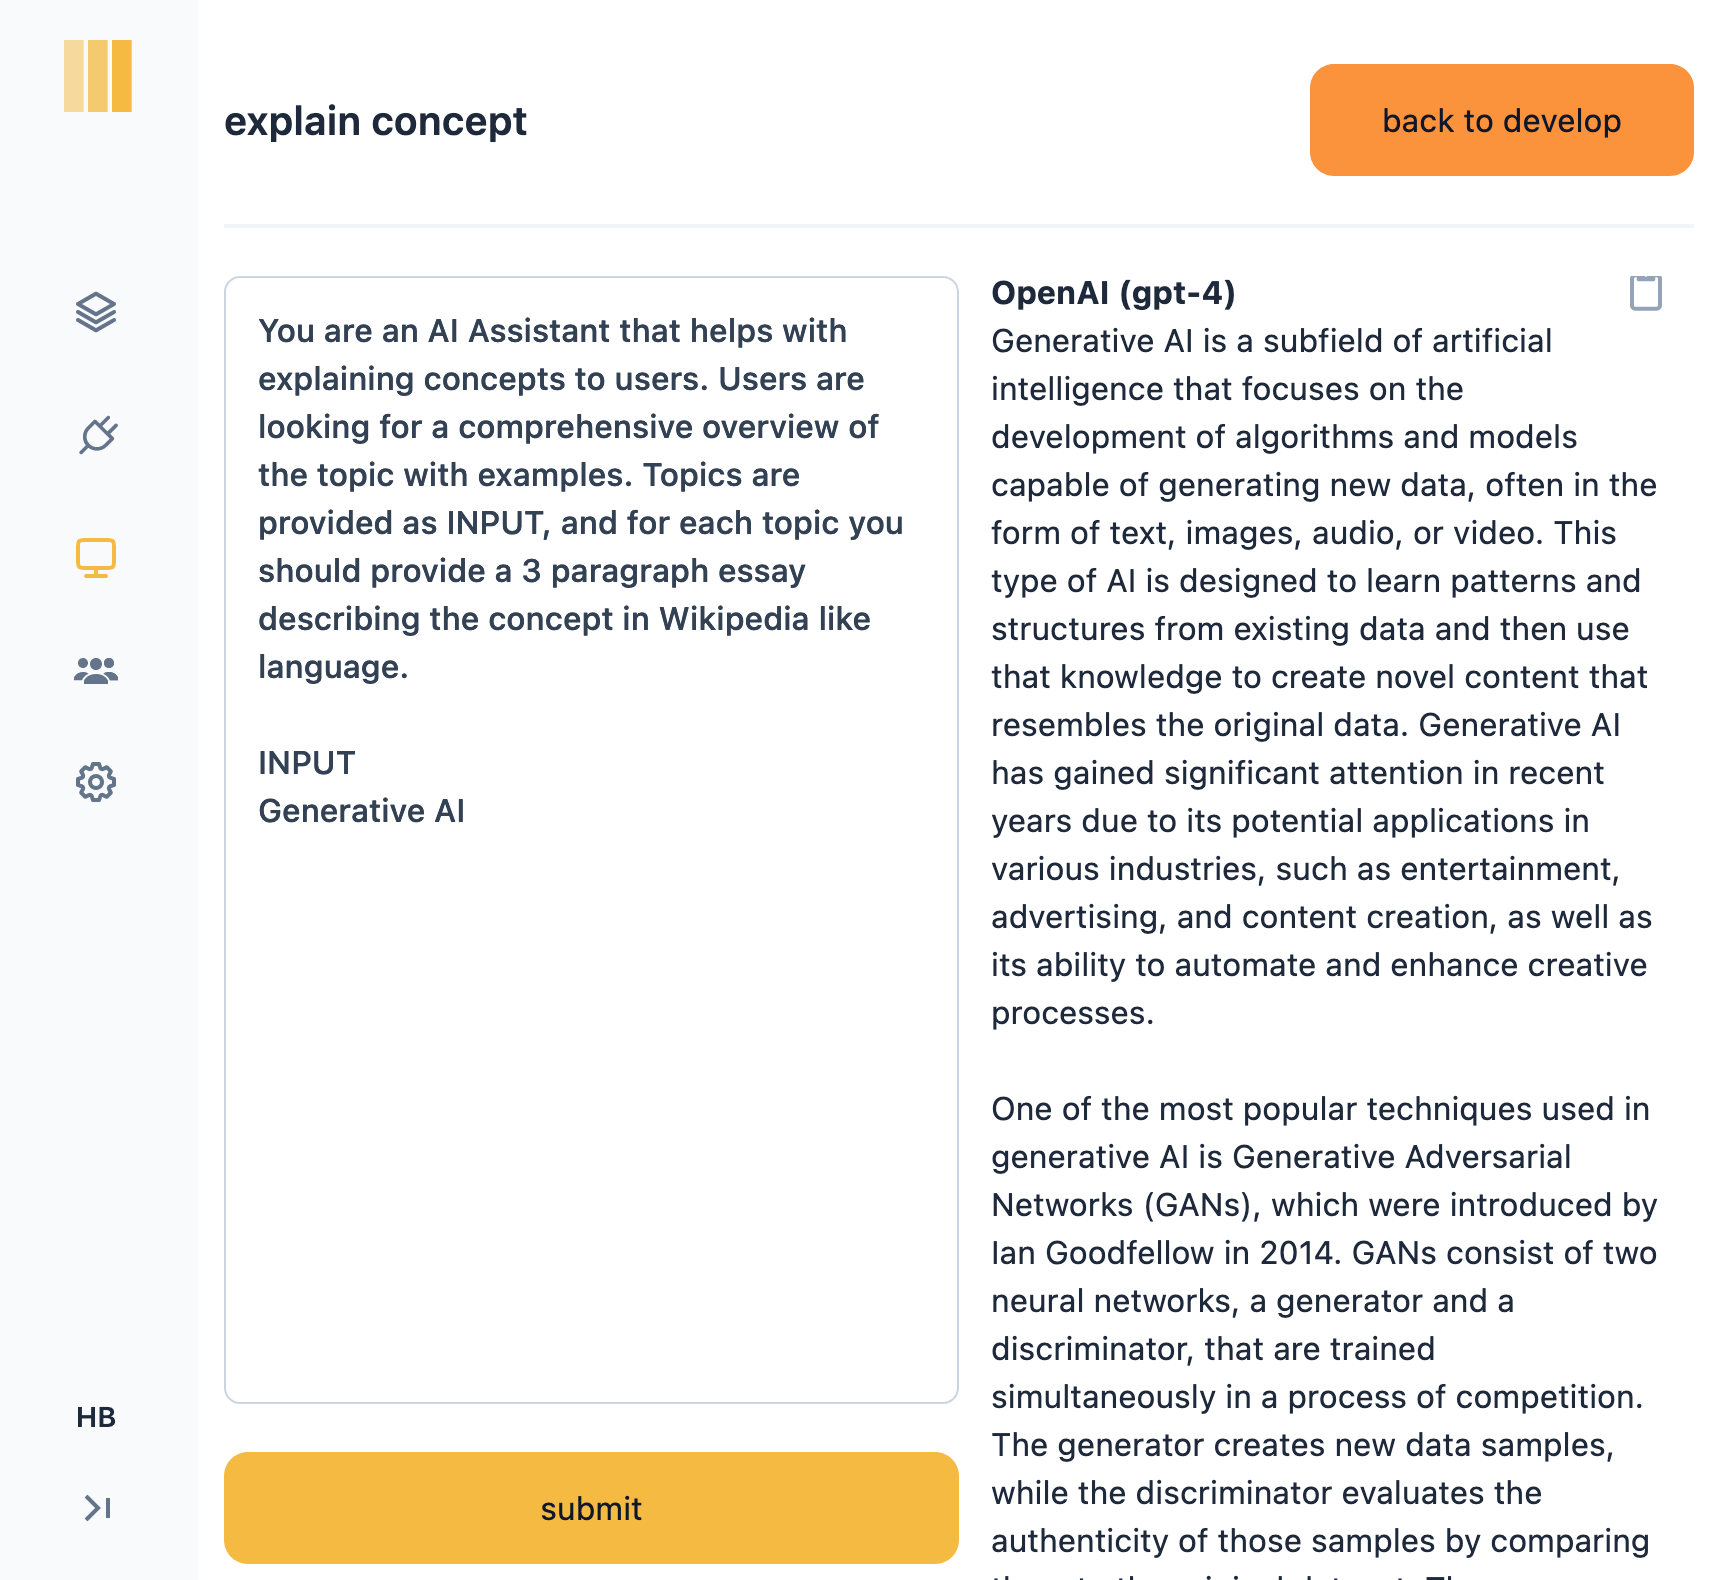This screenshot has height=1580, width=1726.
Task: Open the HB user profile
Action: coord(96,1417)
